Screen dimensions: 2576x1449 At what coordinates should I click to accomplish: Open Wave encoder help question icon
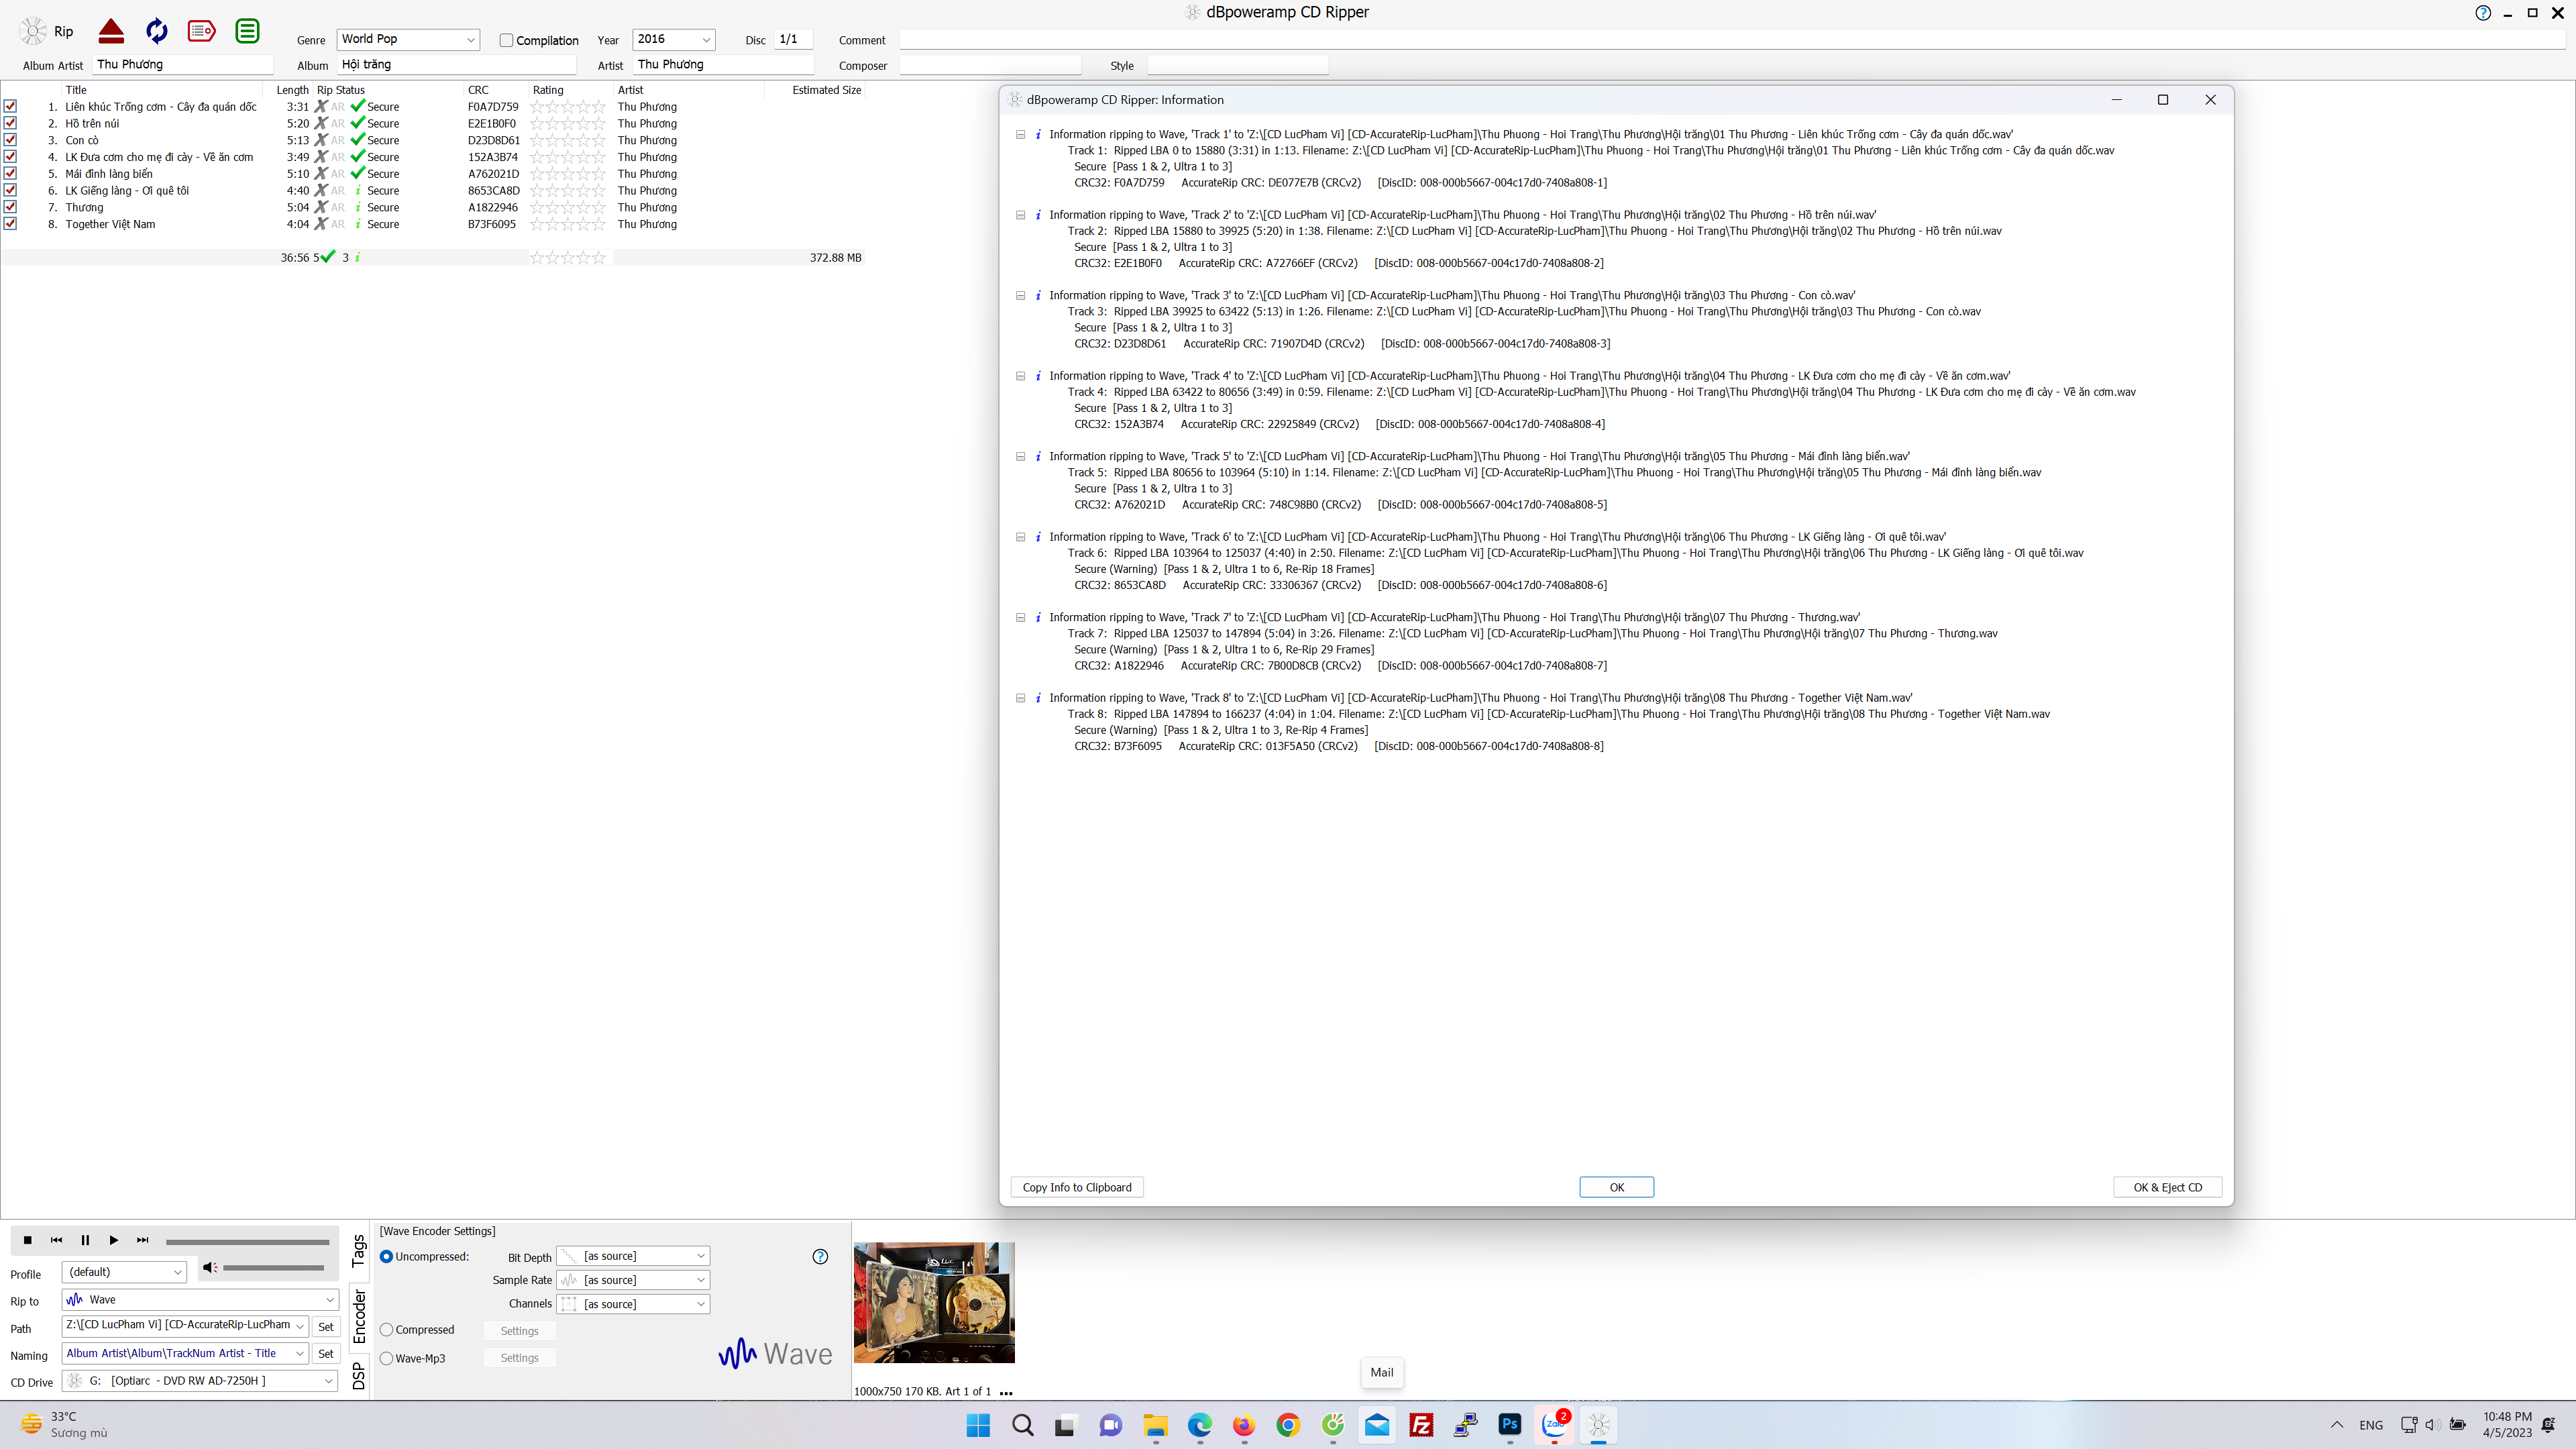click(820, 1257)
